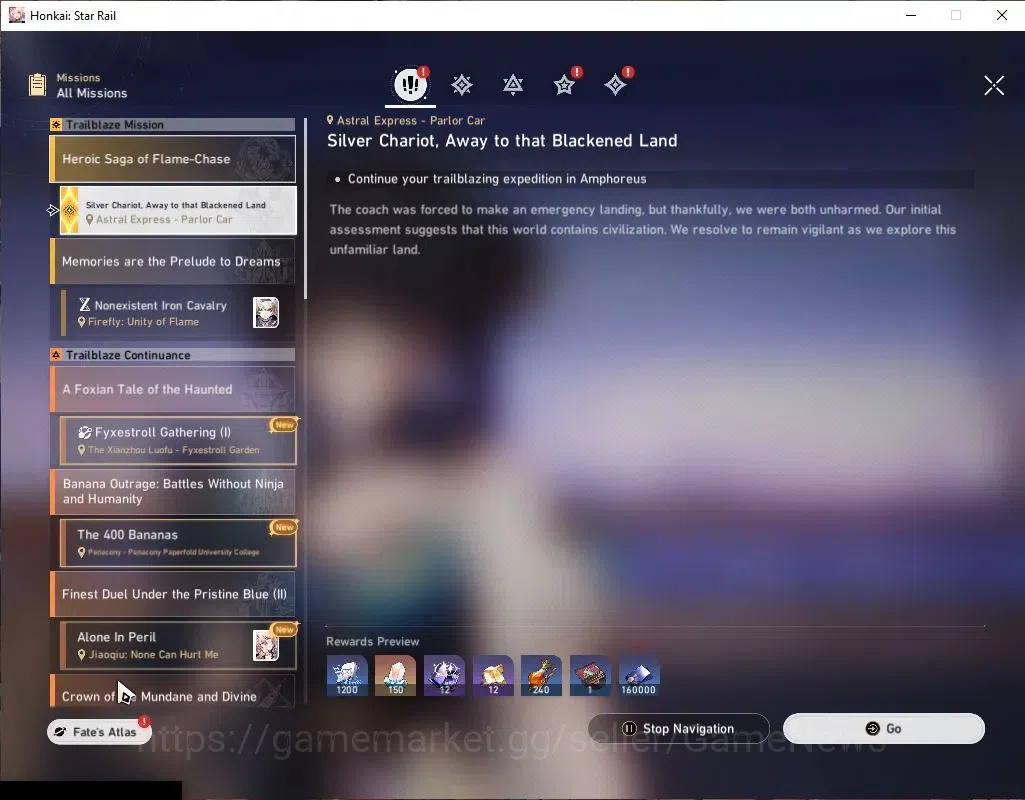
Task: Open Memories are the Prelude to Dreams
Action: pos(173,261)
